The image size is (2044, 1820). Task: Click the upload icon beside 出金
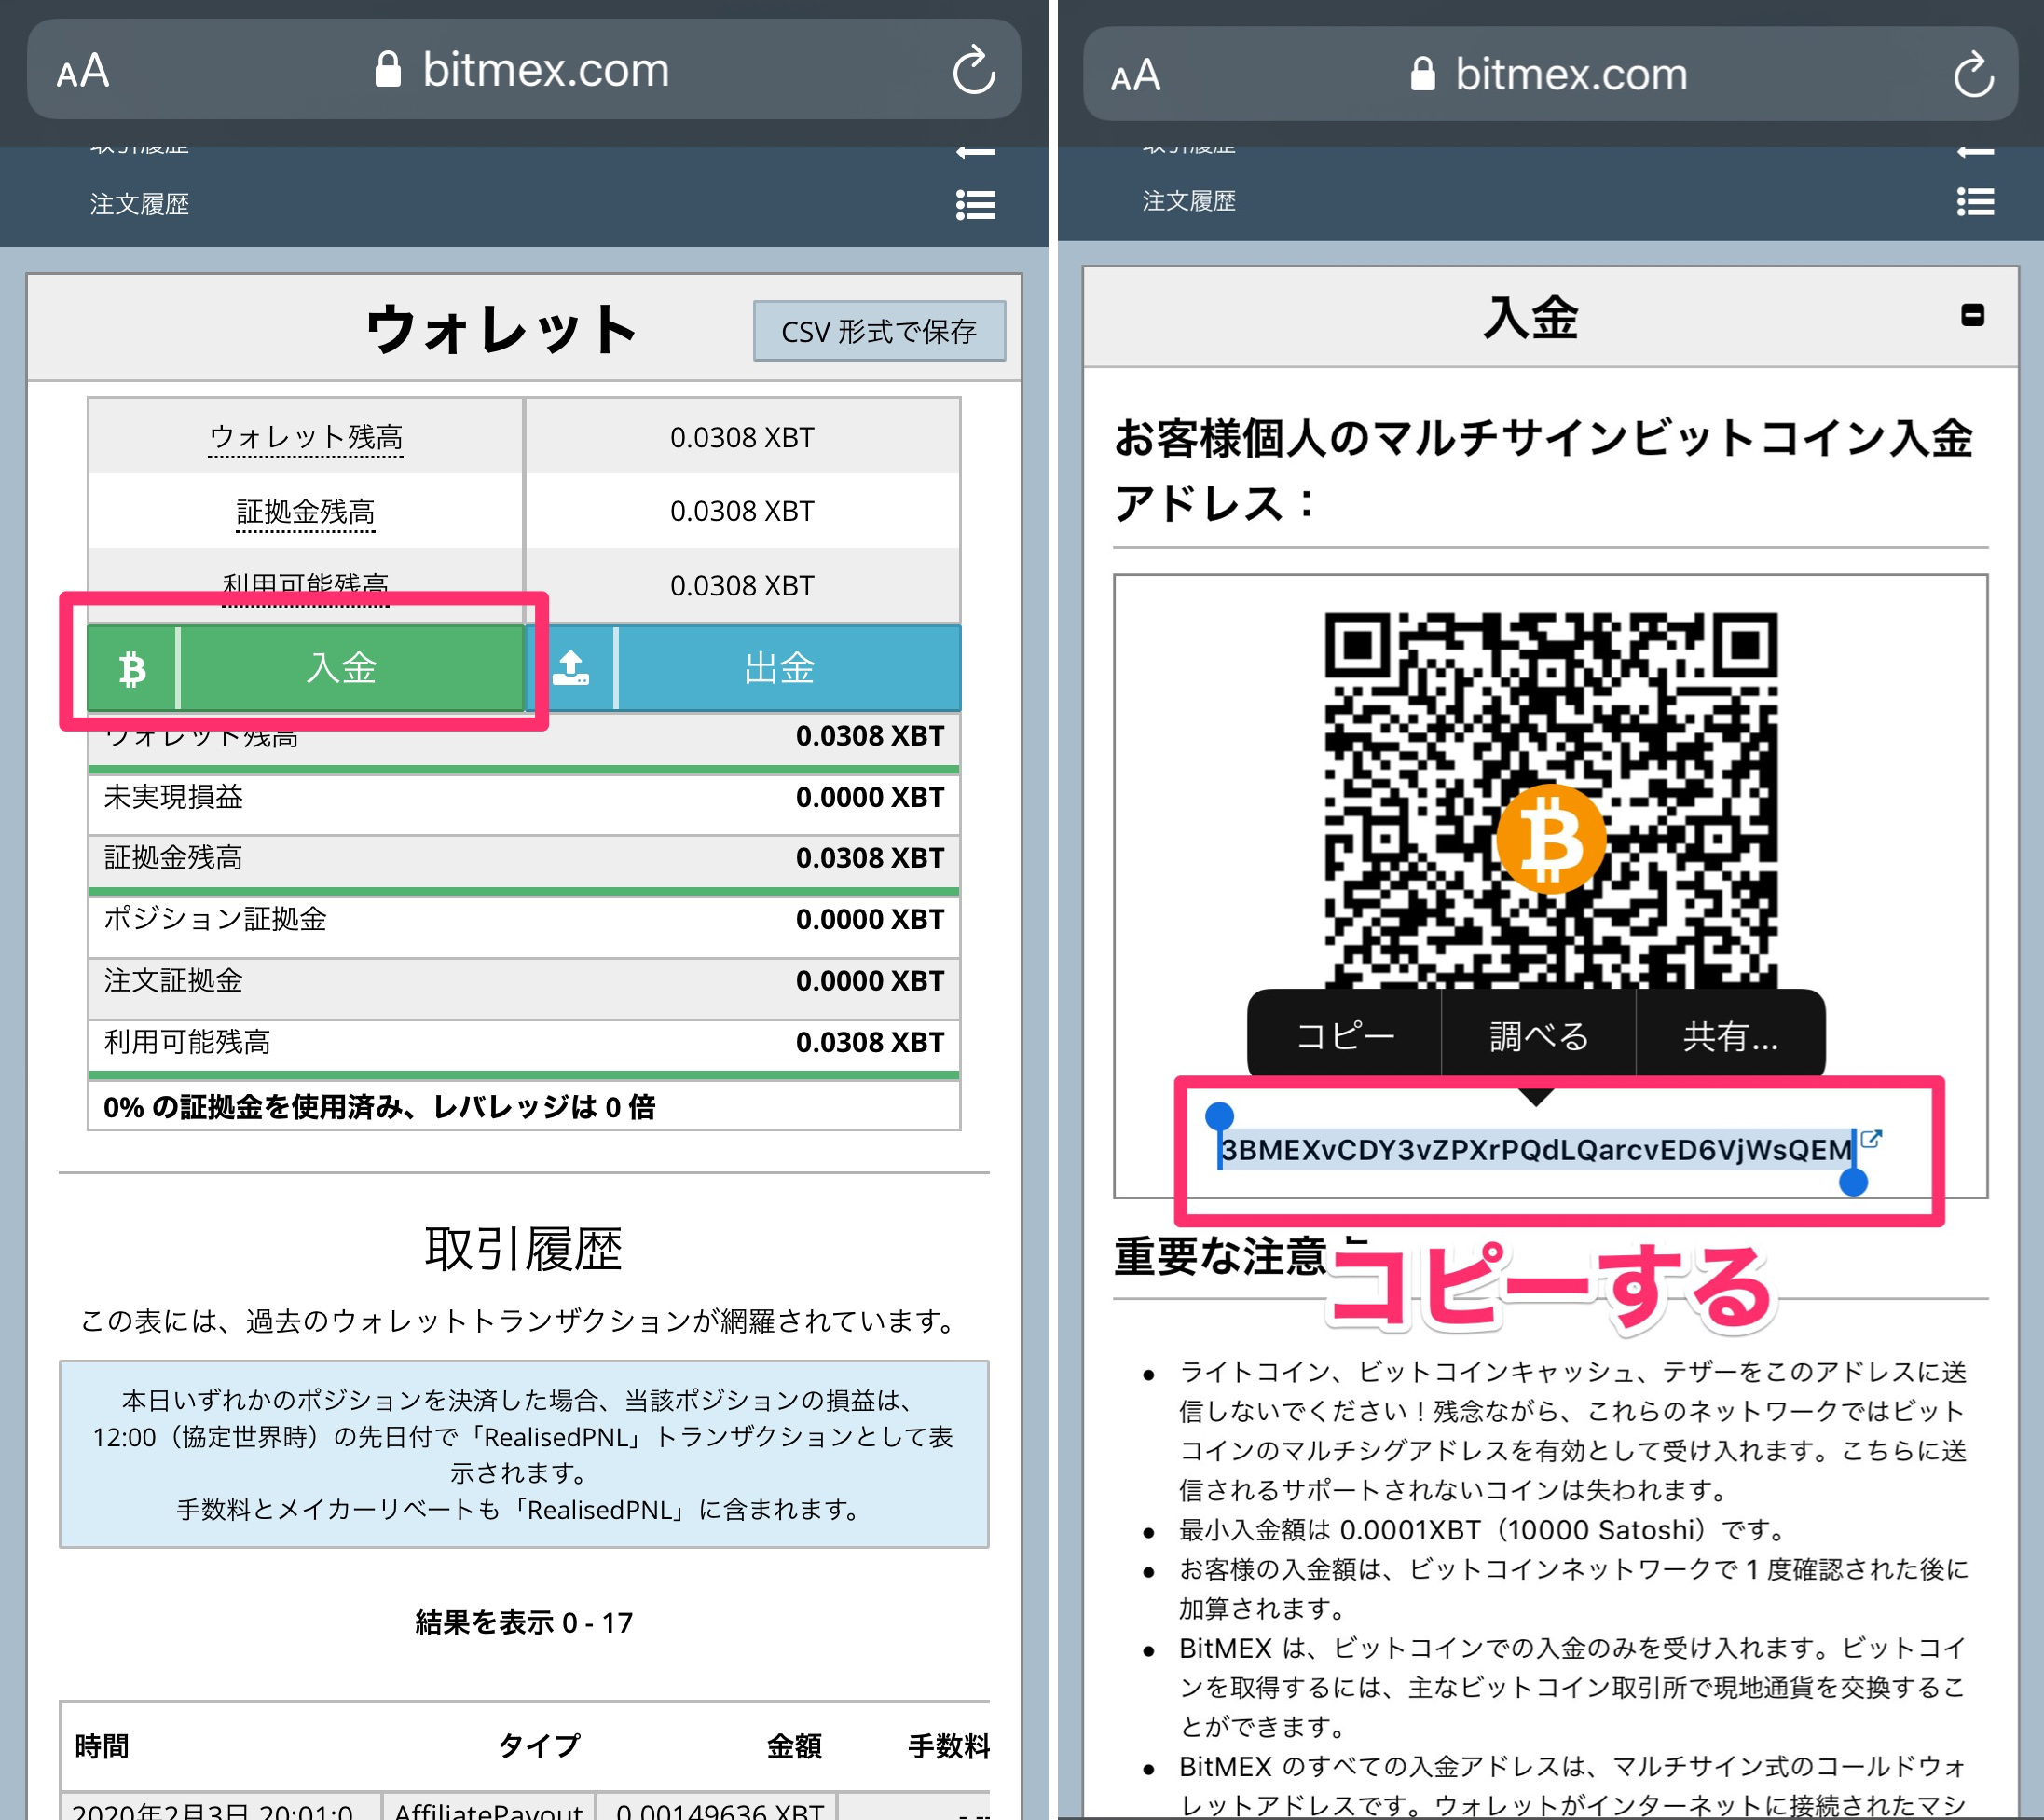point(571,668)
